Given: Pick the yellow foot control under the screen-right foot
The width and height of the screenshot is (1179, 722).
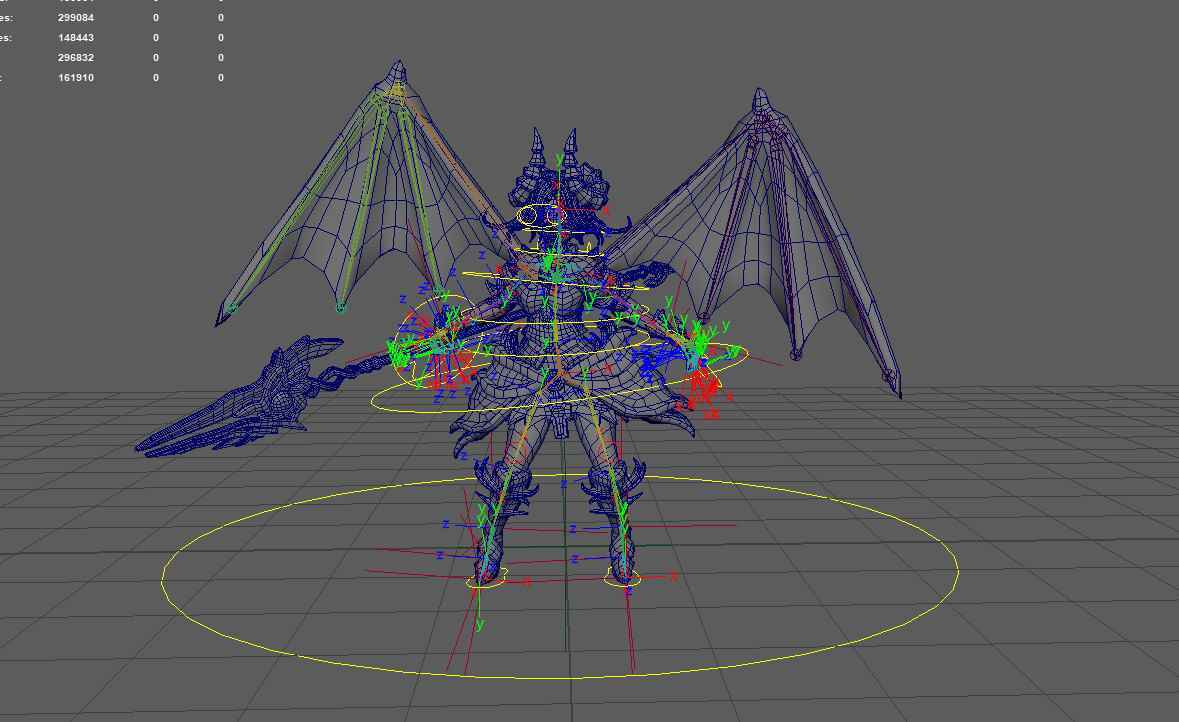Looking at the screenshot, I should [x=623, y=578].
